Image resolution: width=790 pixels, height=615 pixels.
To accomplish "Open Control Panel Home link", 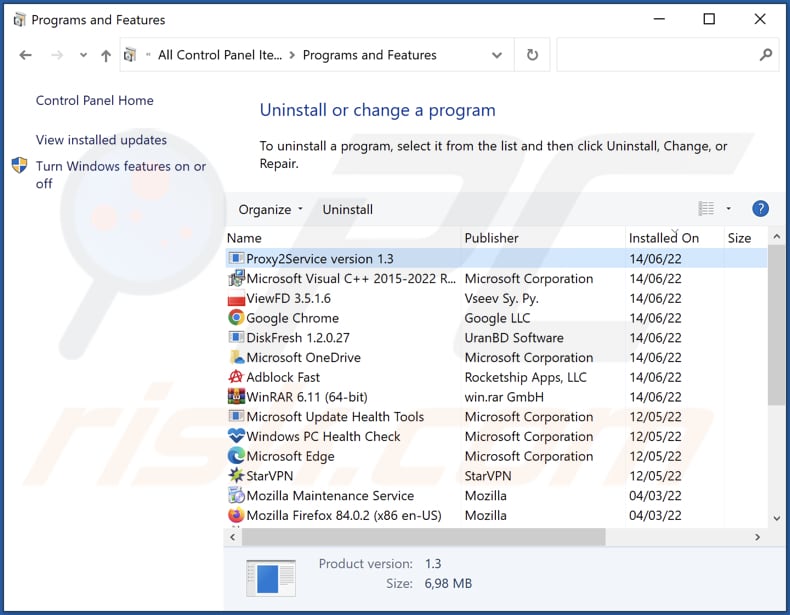I will [95, 100].
